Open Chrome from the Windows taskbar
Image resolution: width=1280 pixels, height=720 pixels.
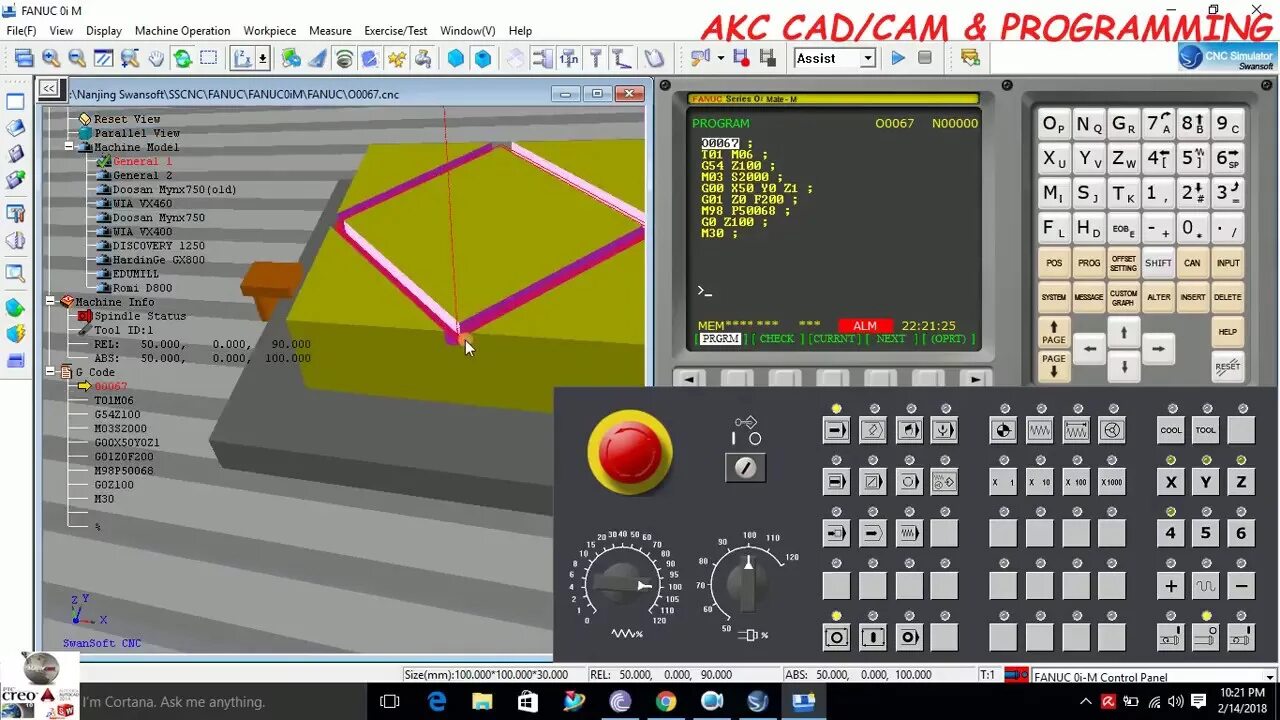[x=666, y=702]
